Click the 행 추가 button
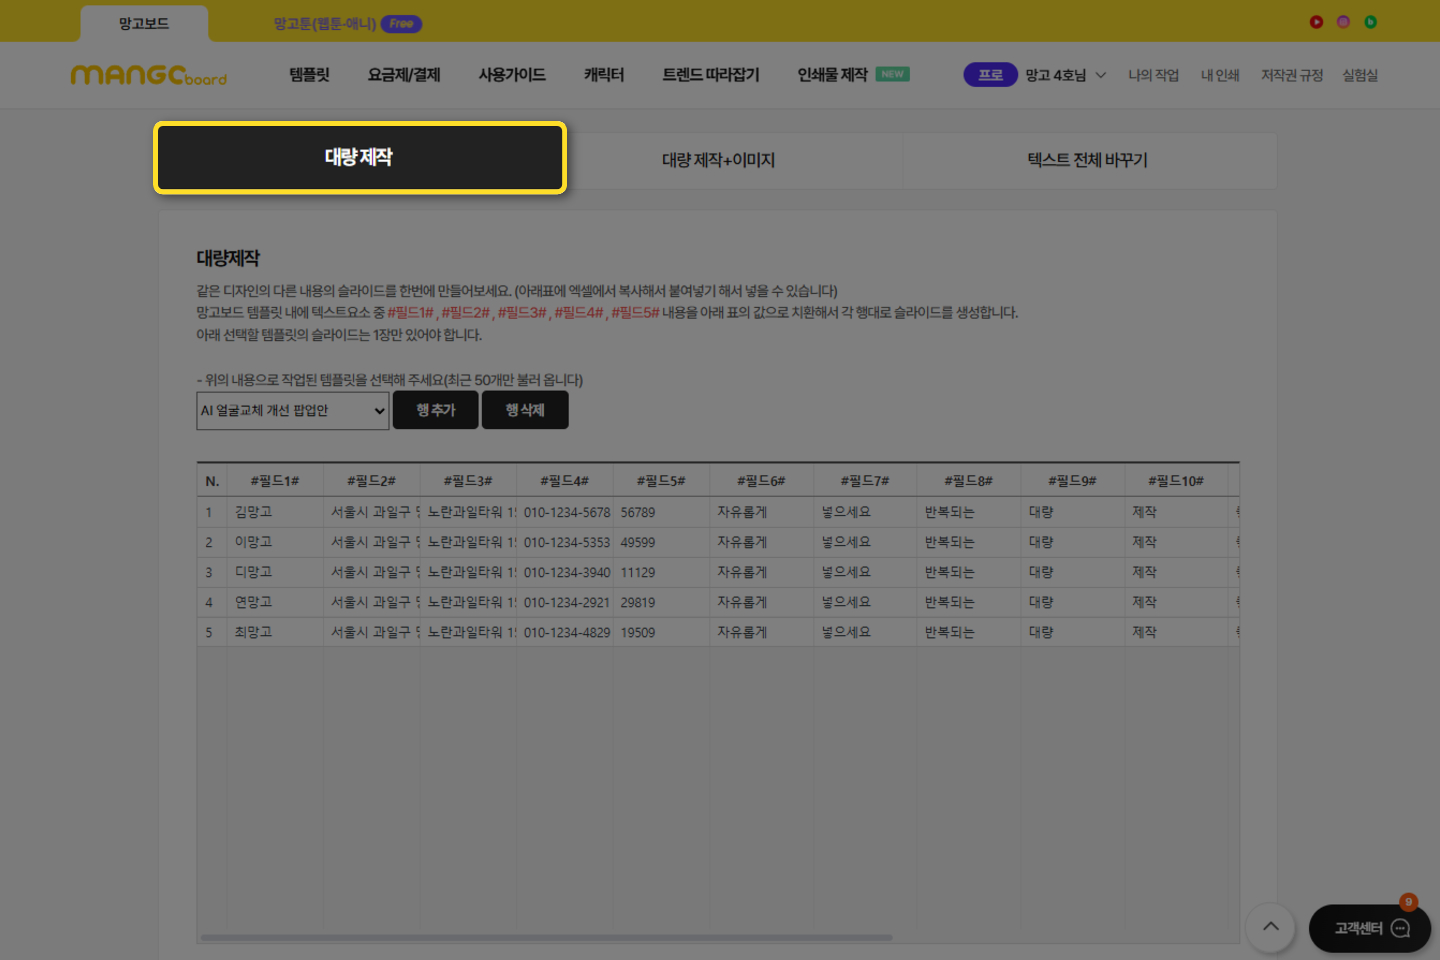Screen dimensions: 1440x960 (x=435, y=410)
